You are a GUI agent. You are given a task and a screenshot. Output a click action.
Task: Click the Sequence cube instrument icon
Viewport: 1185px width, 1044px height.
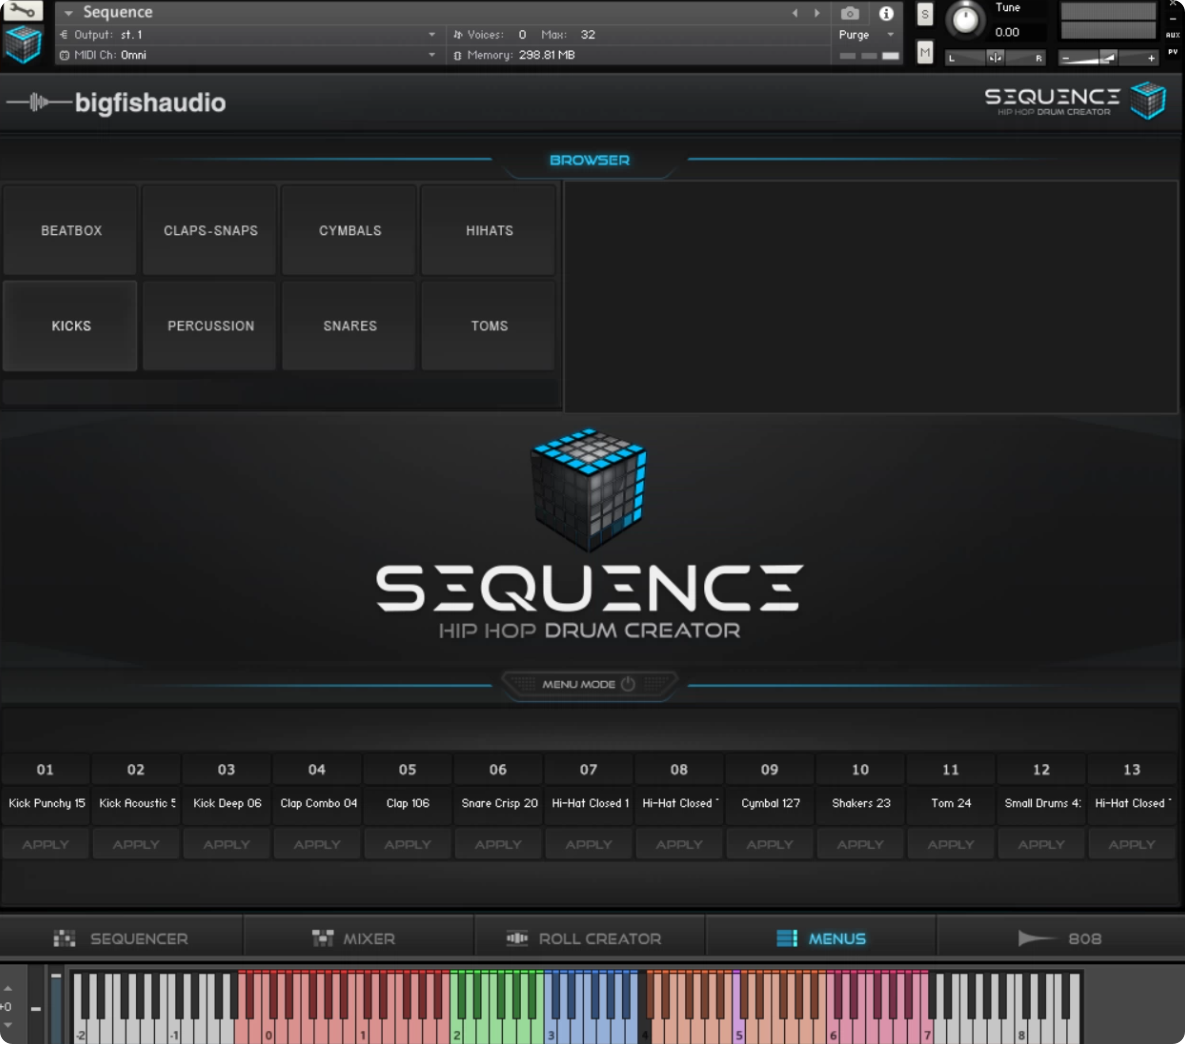tap(23, 45)
